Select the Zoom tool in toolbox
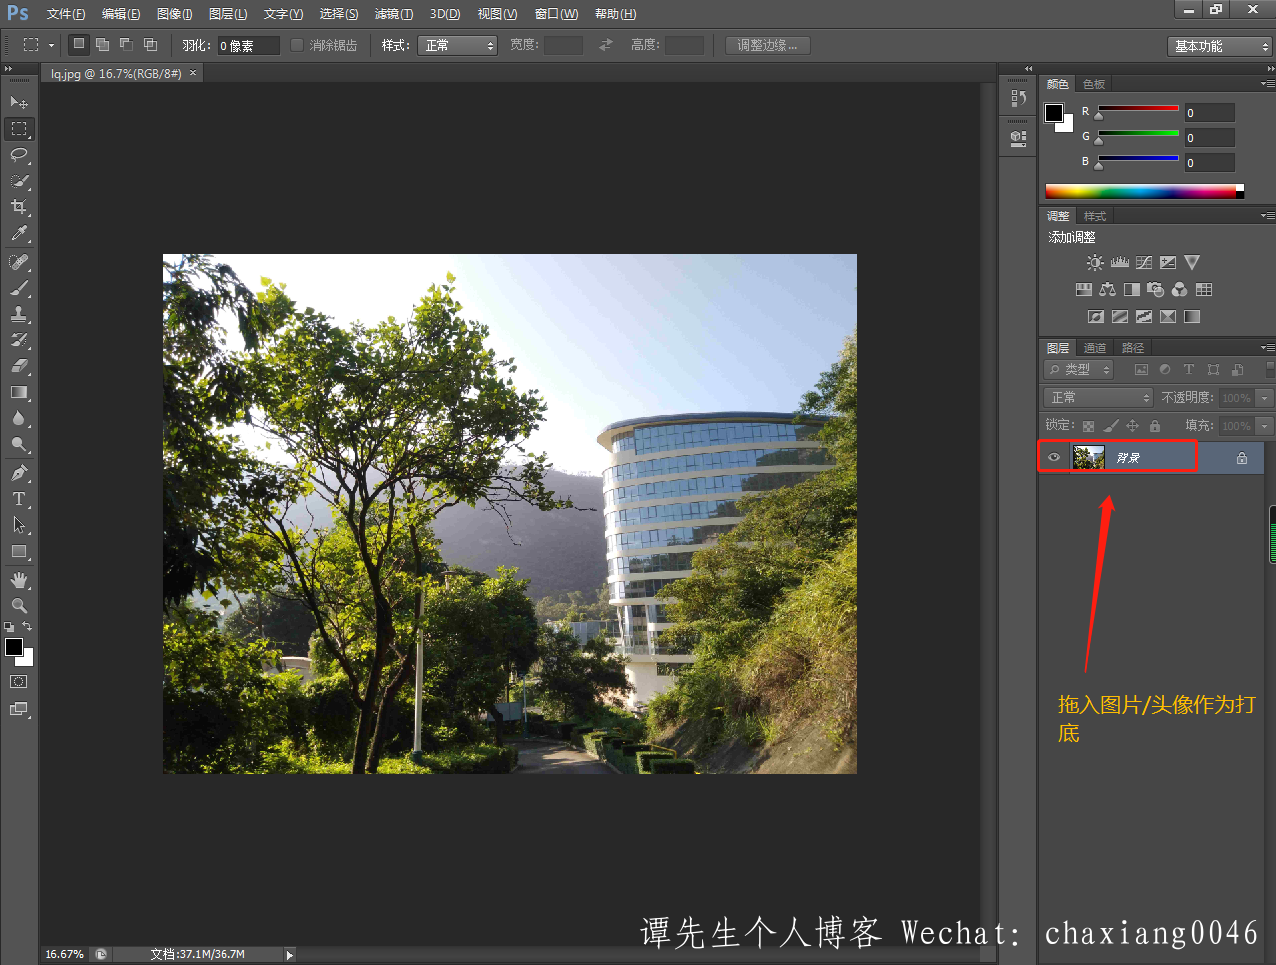 (x=18, y=606)
